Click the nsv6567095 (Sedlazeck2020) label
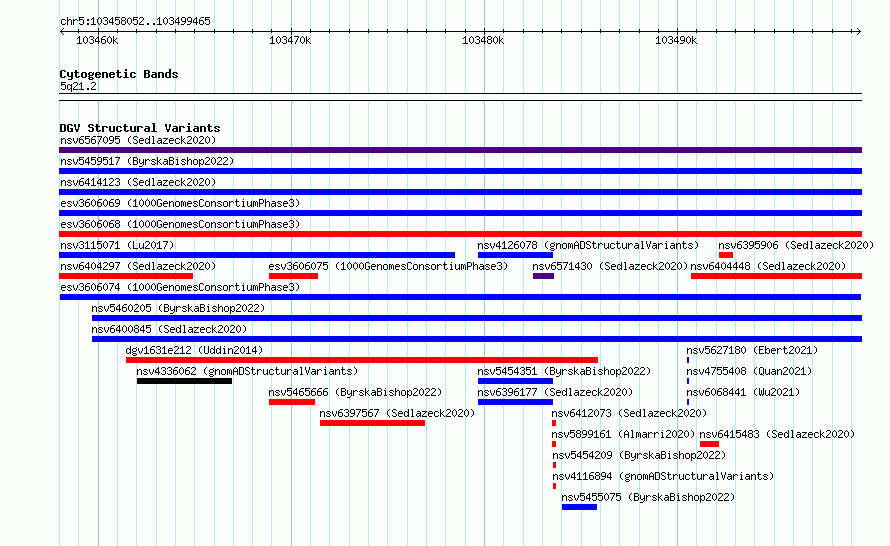The width and height of the screenshot is (890, 546). coord(138,140)
